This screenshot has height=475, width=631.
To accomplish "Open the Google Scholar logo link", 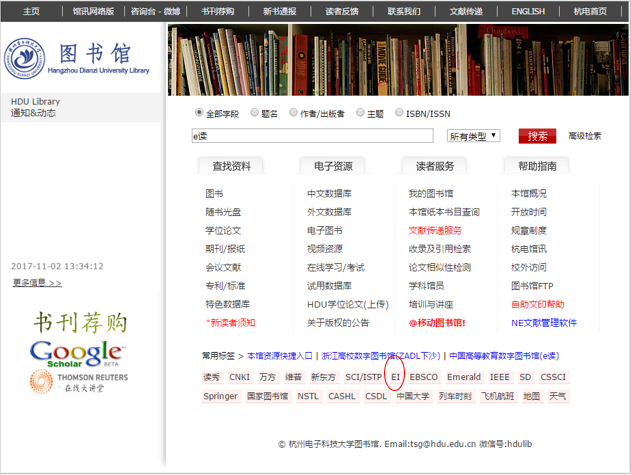I will click(x=77, y=354).
